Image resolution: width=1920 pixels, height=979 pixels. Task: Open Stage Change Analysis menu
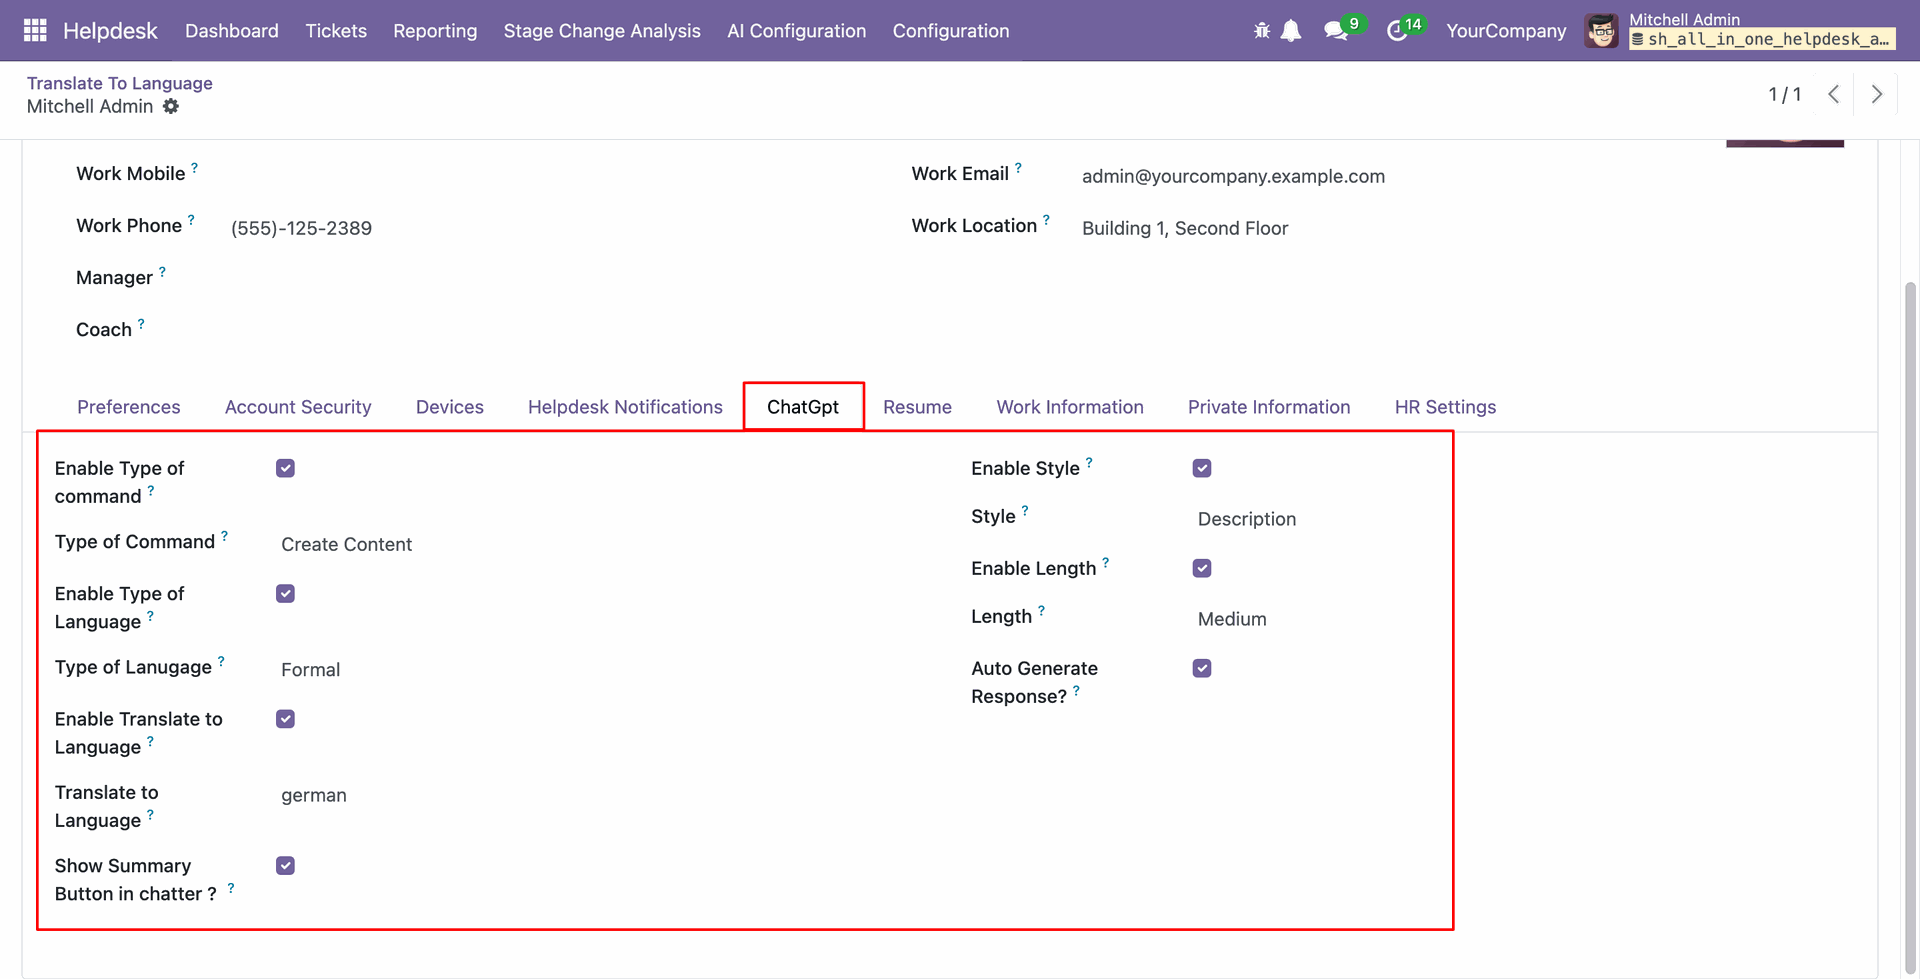(x=602, y=31)
